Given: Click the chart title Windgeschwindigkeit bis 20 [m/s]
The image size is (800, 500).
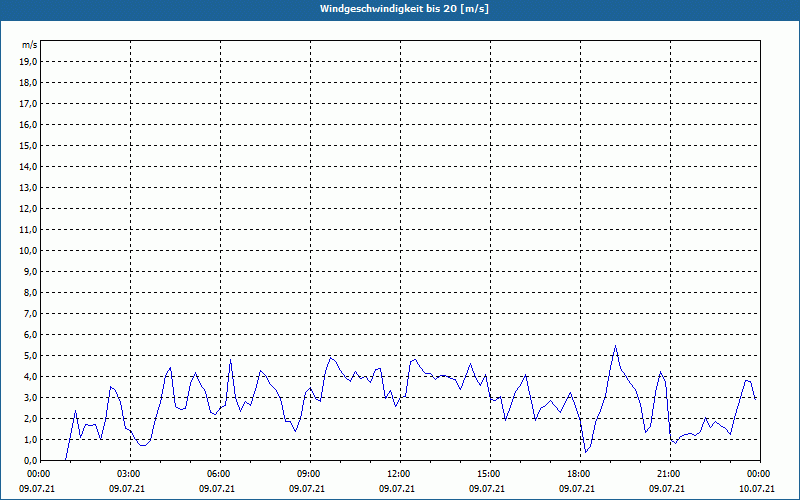Looking at the screenshot, I should coord(404,9).
